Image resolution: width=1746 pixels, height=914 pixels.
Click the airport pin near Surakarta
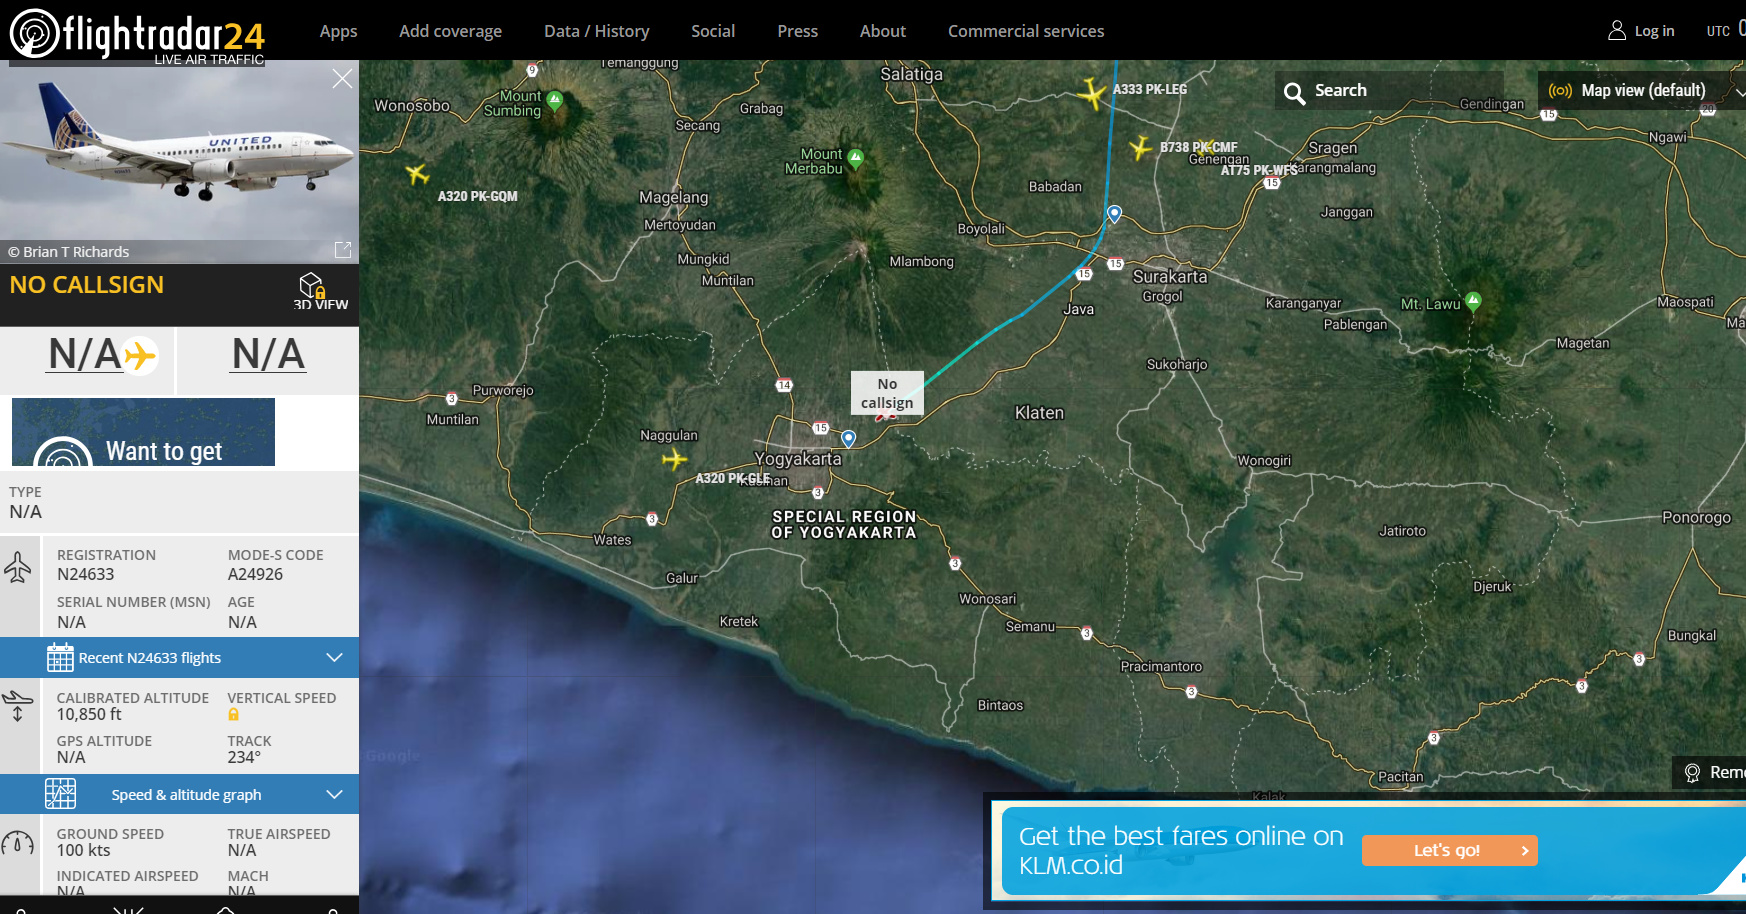point(1114,213)
